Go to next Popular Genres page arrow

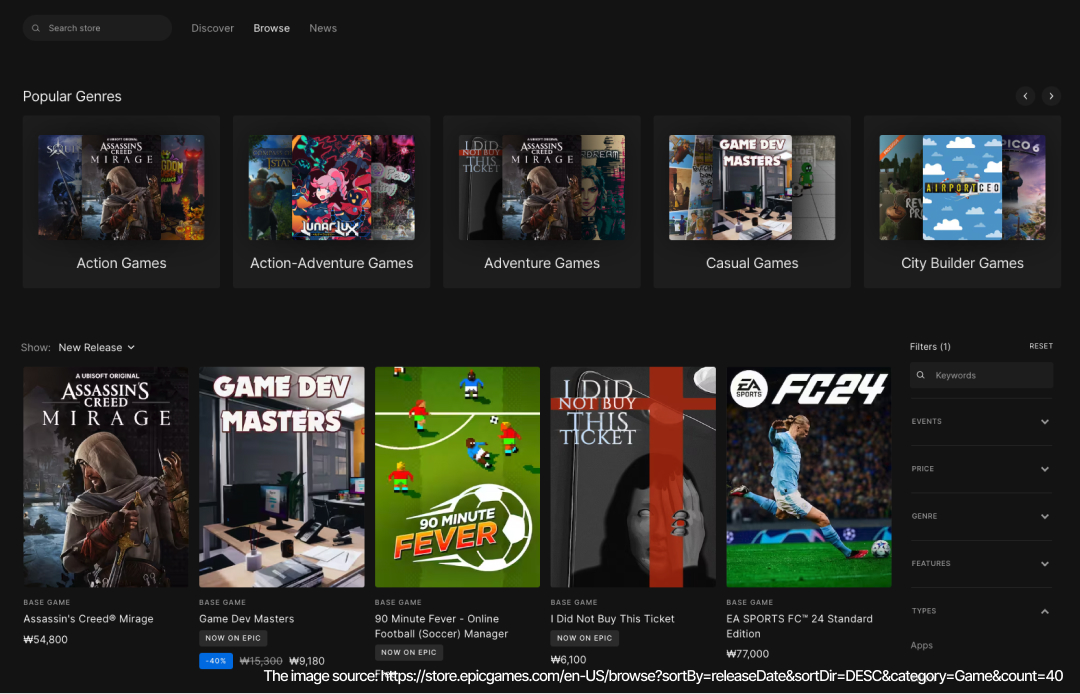coord(1051,96)
